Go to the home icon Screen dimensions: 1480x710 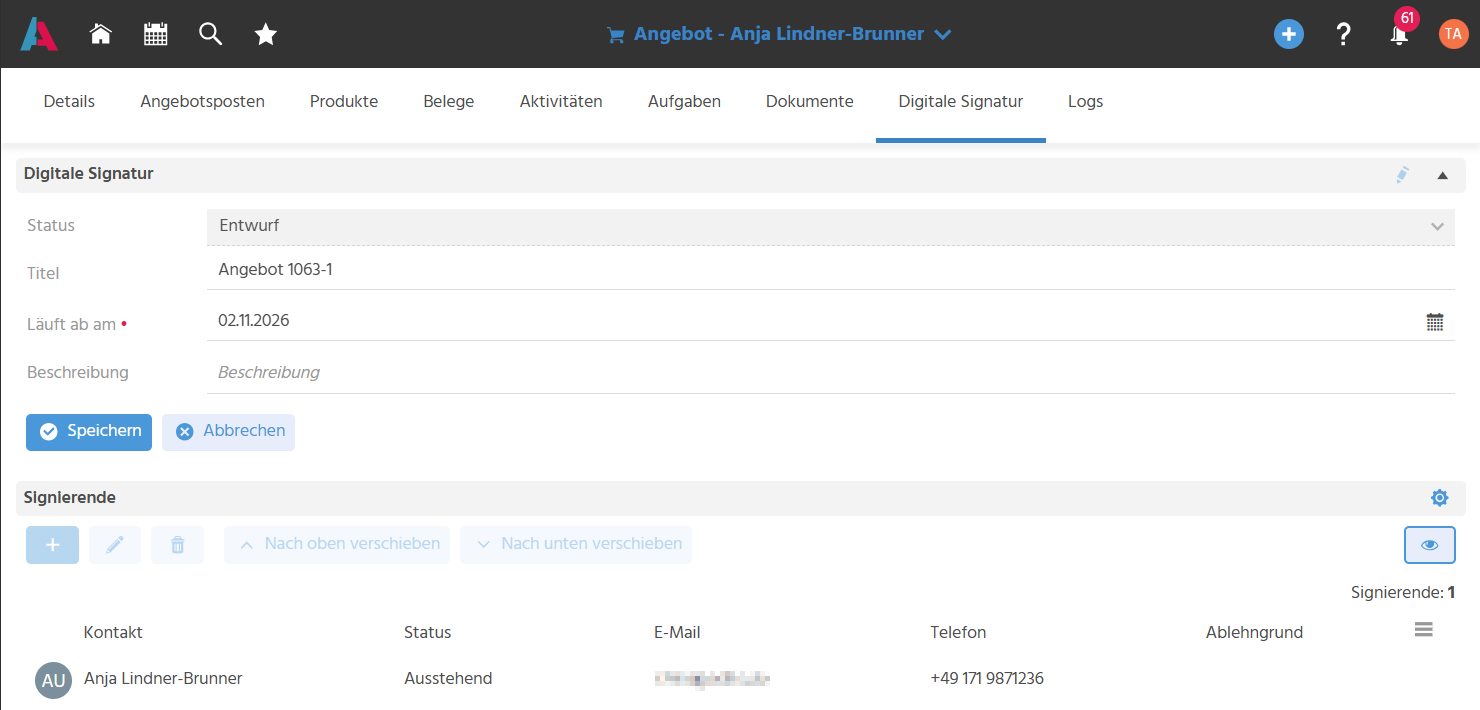pos(100,34)
